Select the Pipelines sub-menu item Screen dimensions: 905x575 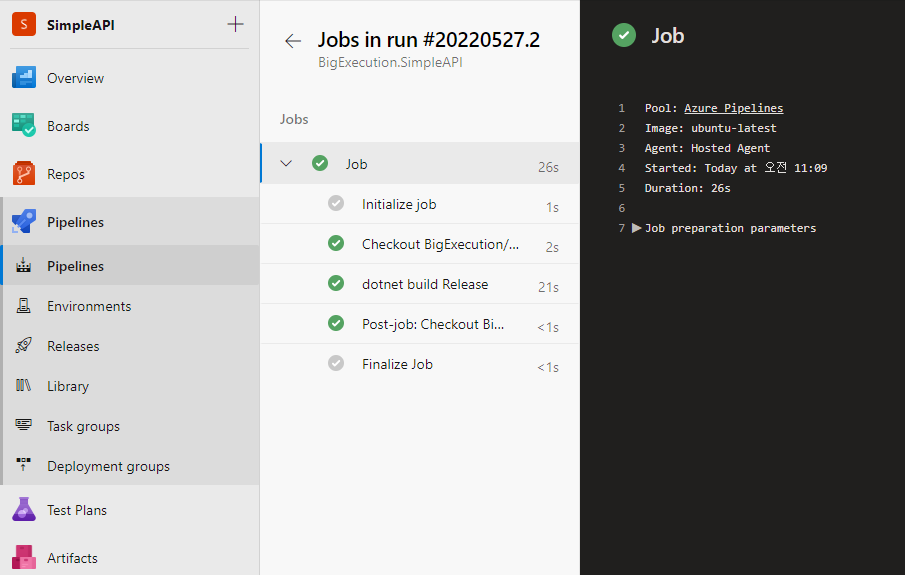130,266
